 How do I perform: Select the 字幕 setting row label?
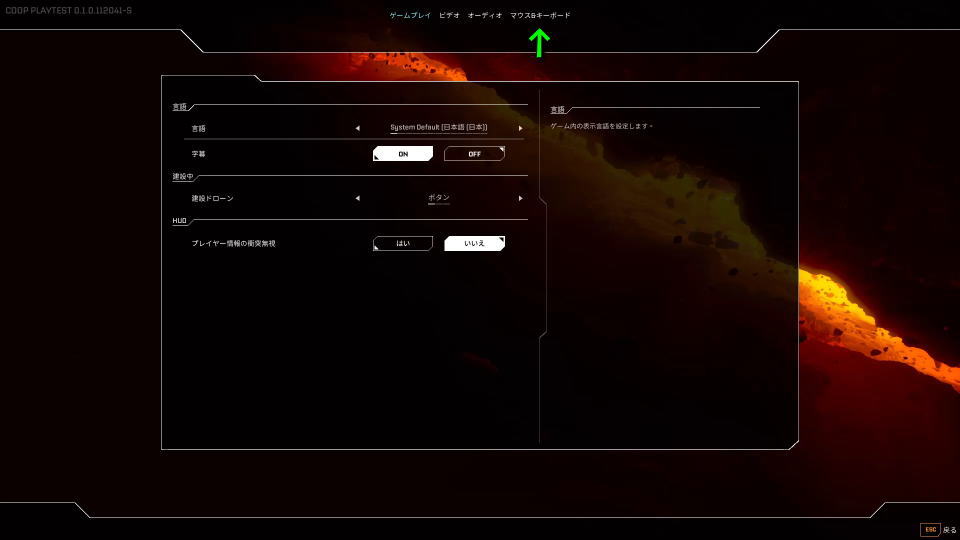(198, 154)
